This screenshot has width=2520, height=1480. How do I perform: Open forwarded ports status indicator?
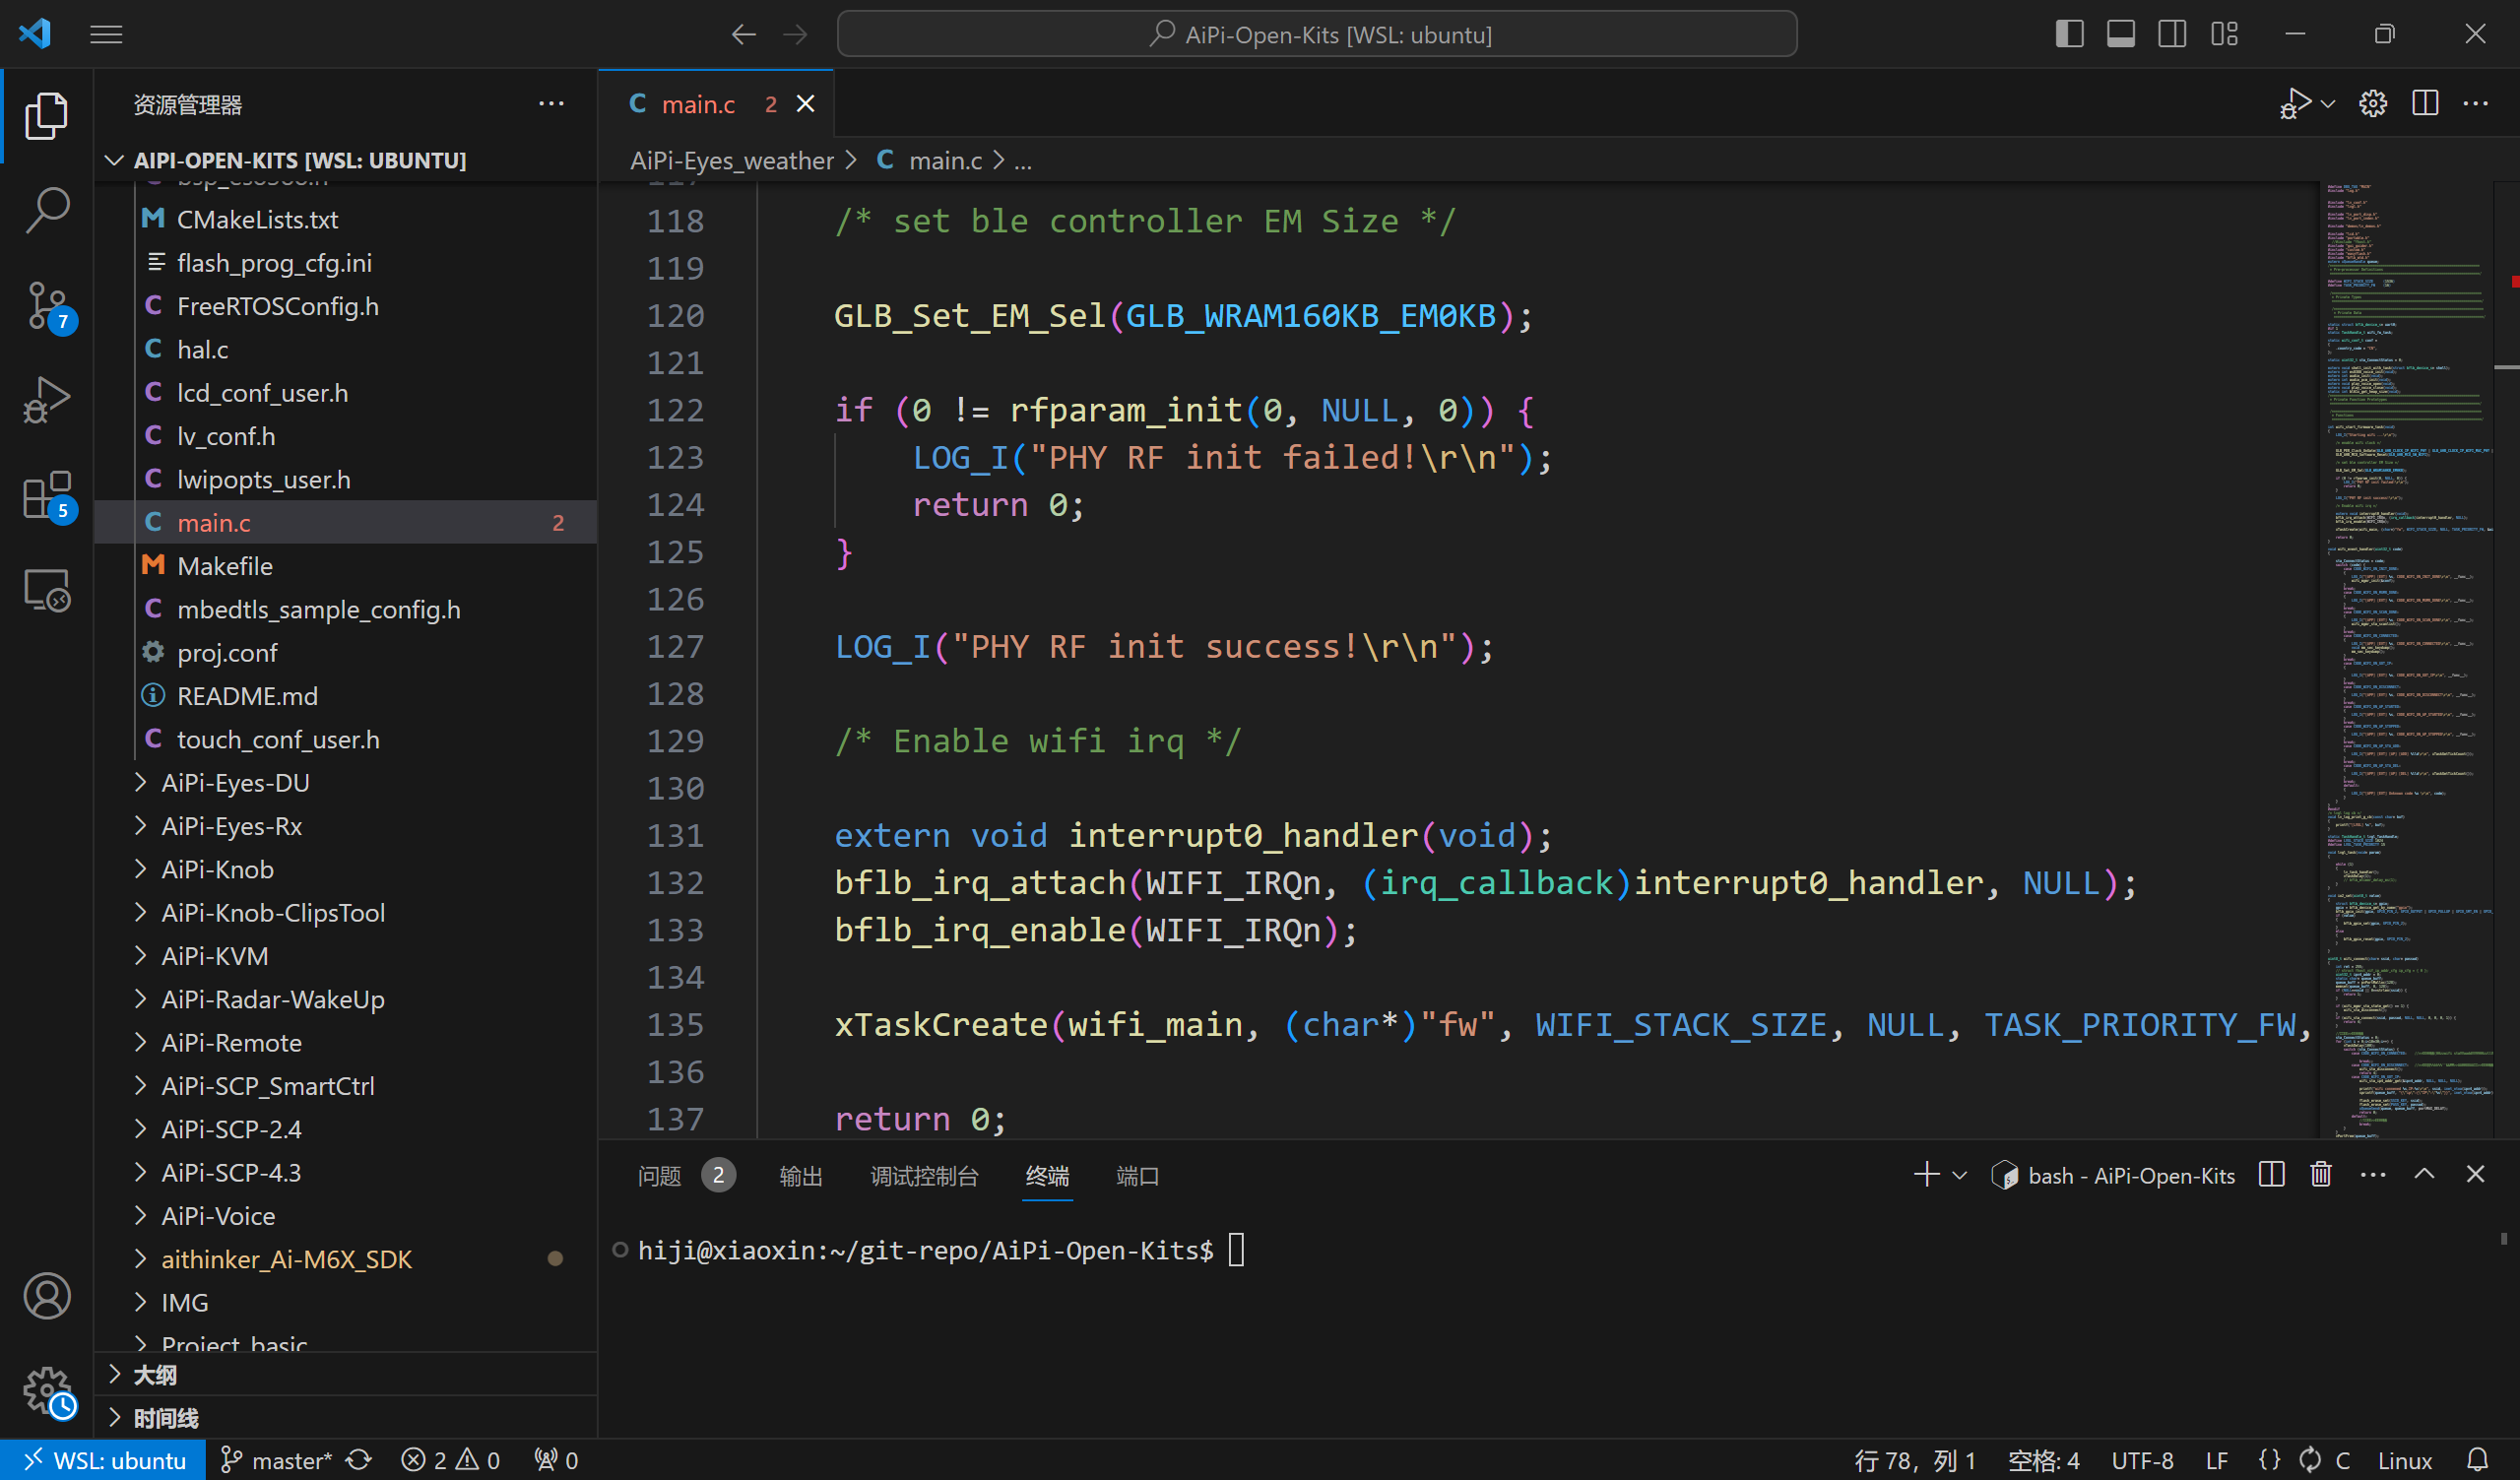556,1460
